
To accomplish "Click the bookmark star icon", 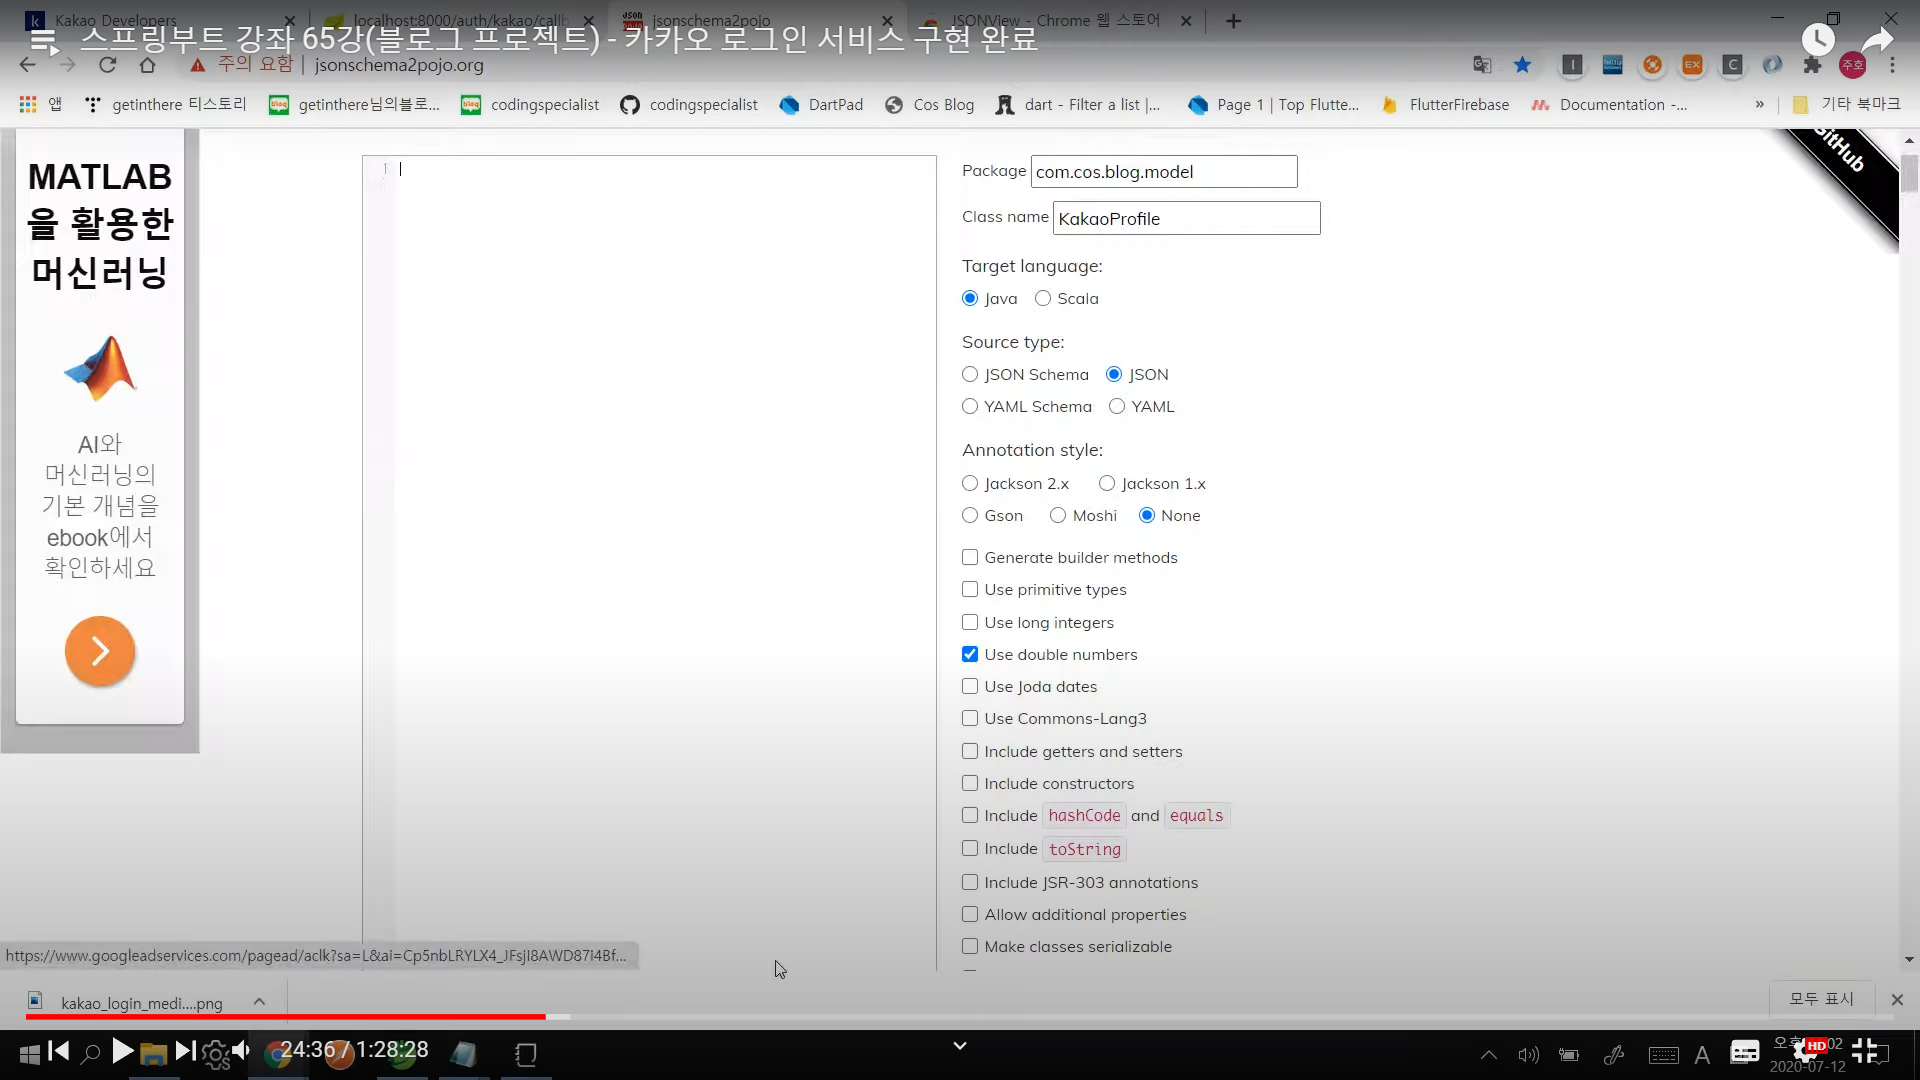I will (x=1522, y=65).
